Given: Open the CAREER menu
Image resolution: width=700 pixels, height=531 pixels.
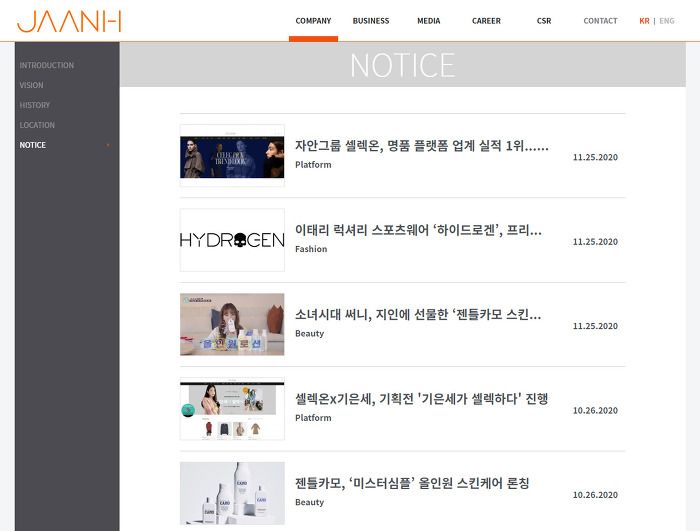Looking at the screenshot, I should pos(486,21).
